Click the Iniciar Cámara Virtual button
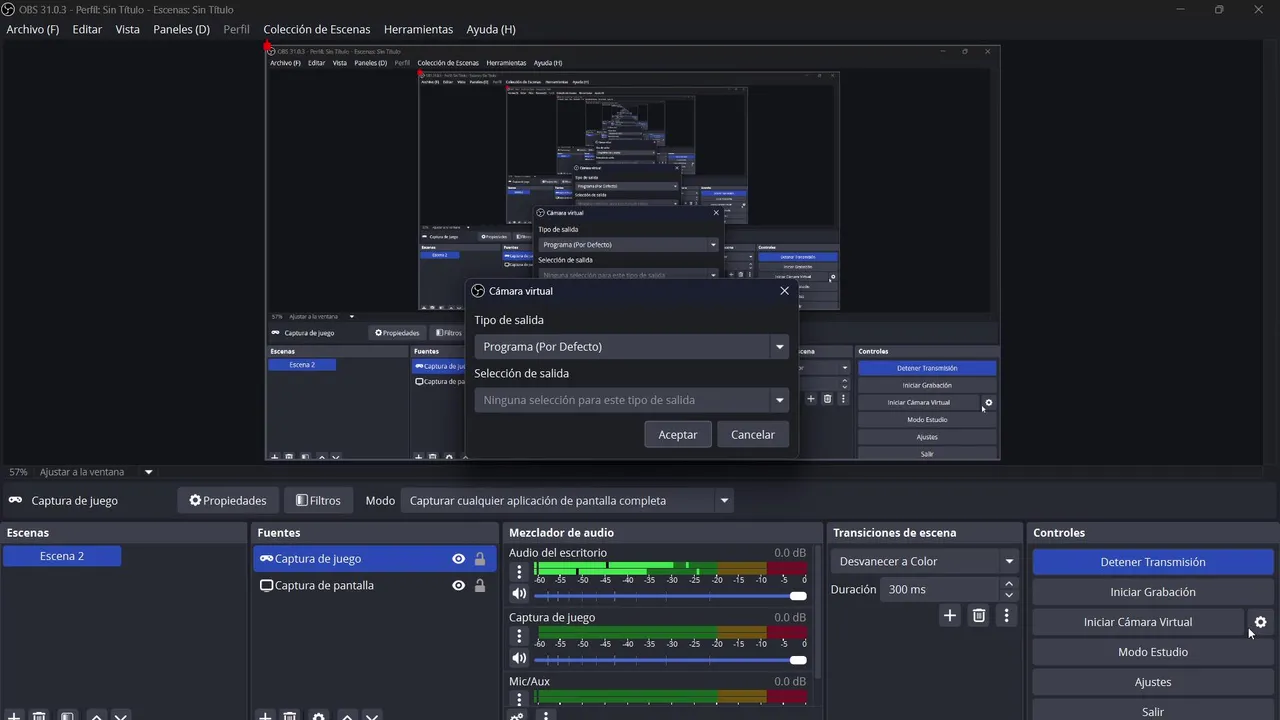1280x720 pixels. pyautogui.click(x=1138, y=622)
